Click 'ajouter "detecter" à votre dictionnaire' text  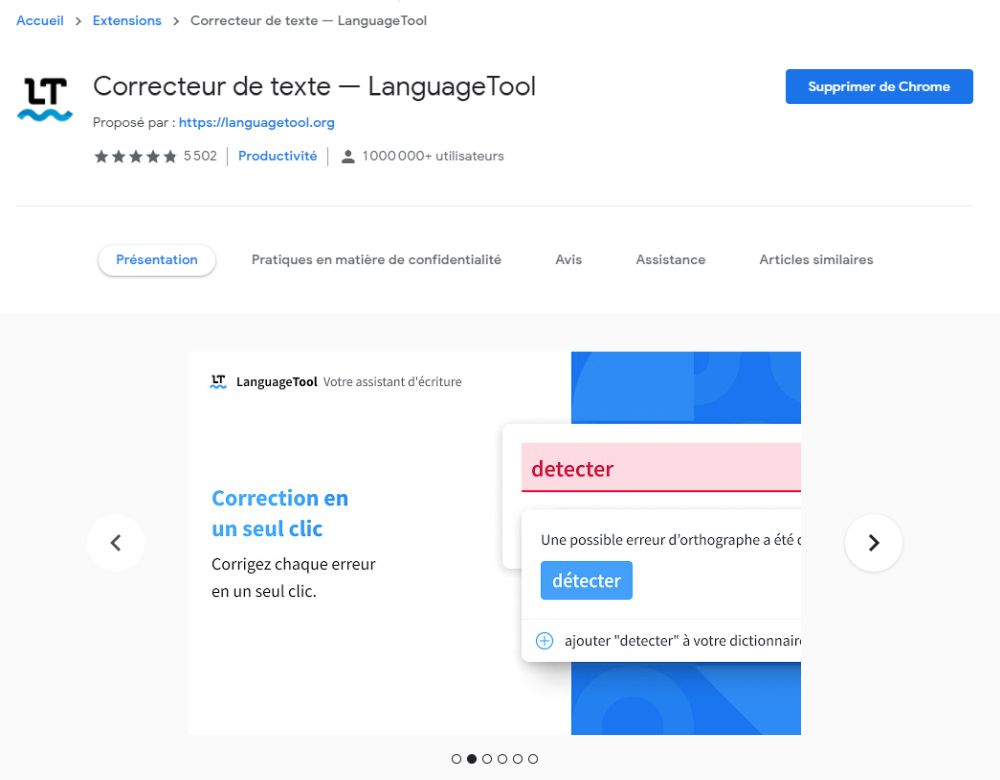pyautogui.click(x=683, y=641)
